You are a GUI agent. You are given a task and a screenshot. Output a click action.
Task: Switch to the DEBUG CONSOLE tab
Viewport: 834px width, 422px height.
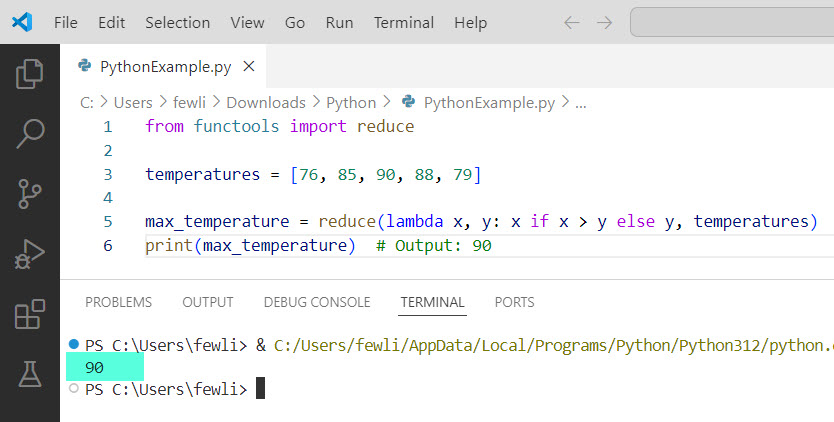[317, 302]
